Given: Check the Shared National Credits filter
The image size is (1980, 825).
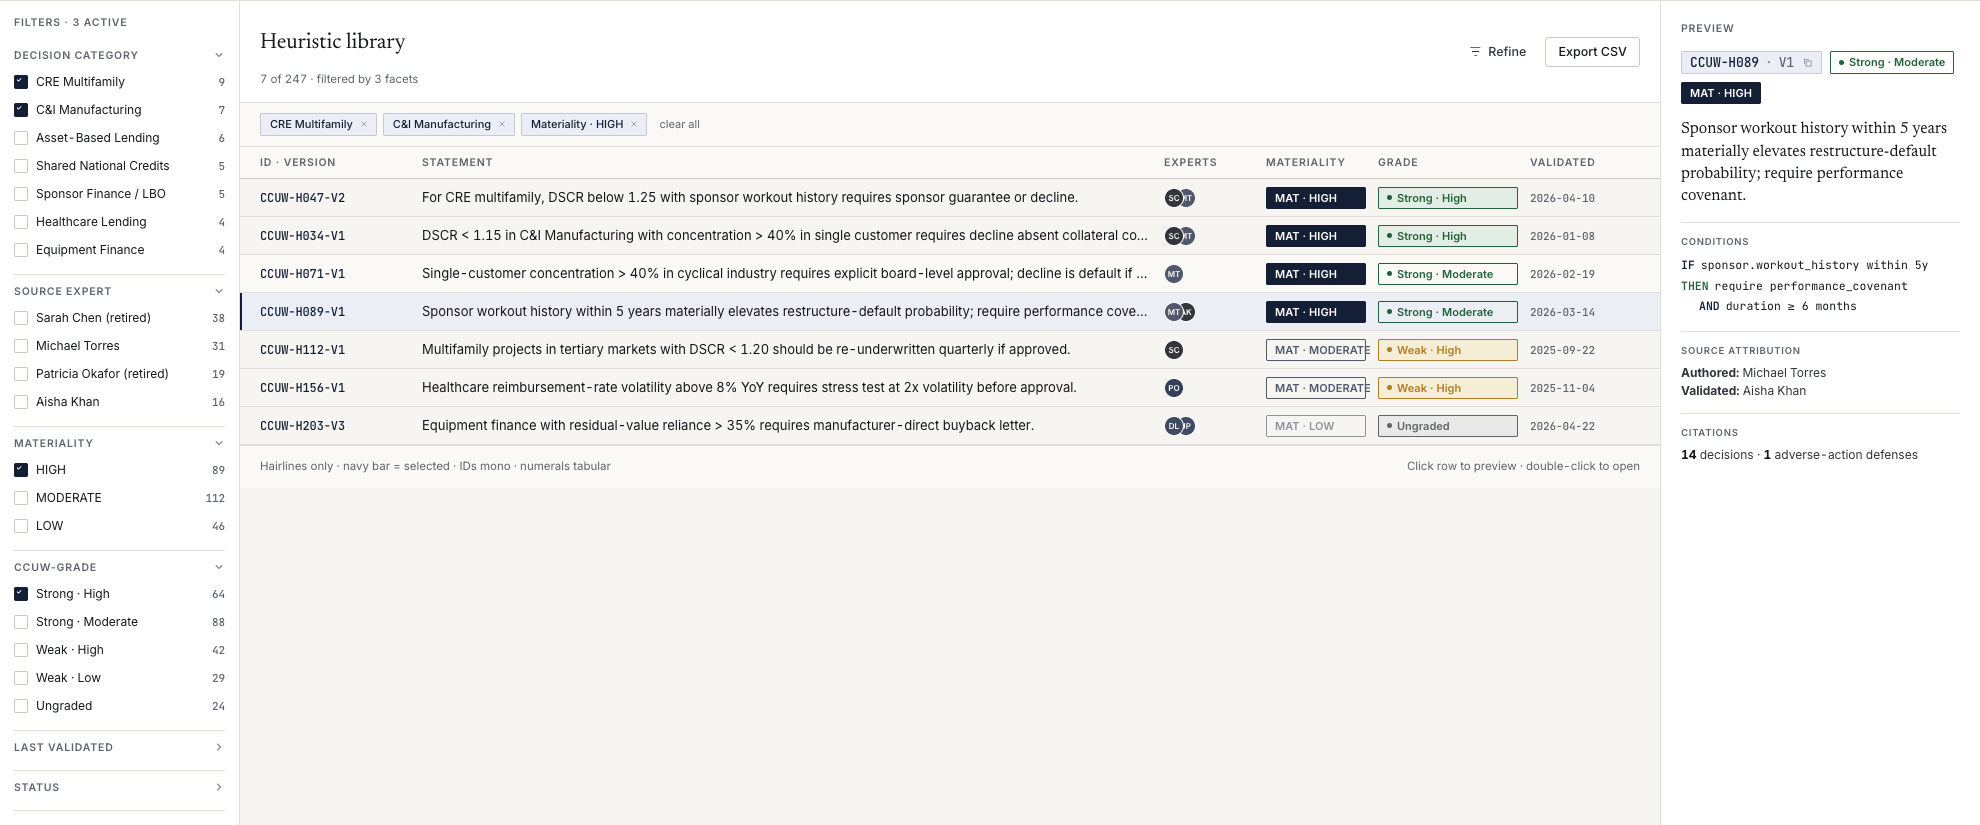Looking at the screenshot, I should coord(21,166).
